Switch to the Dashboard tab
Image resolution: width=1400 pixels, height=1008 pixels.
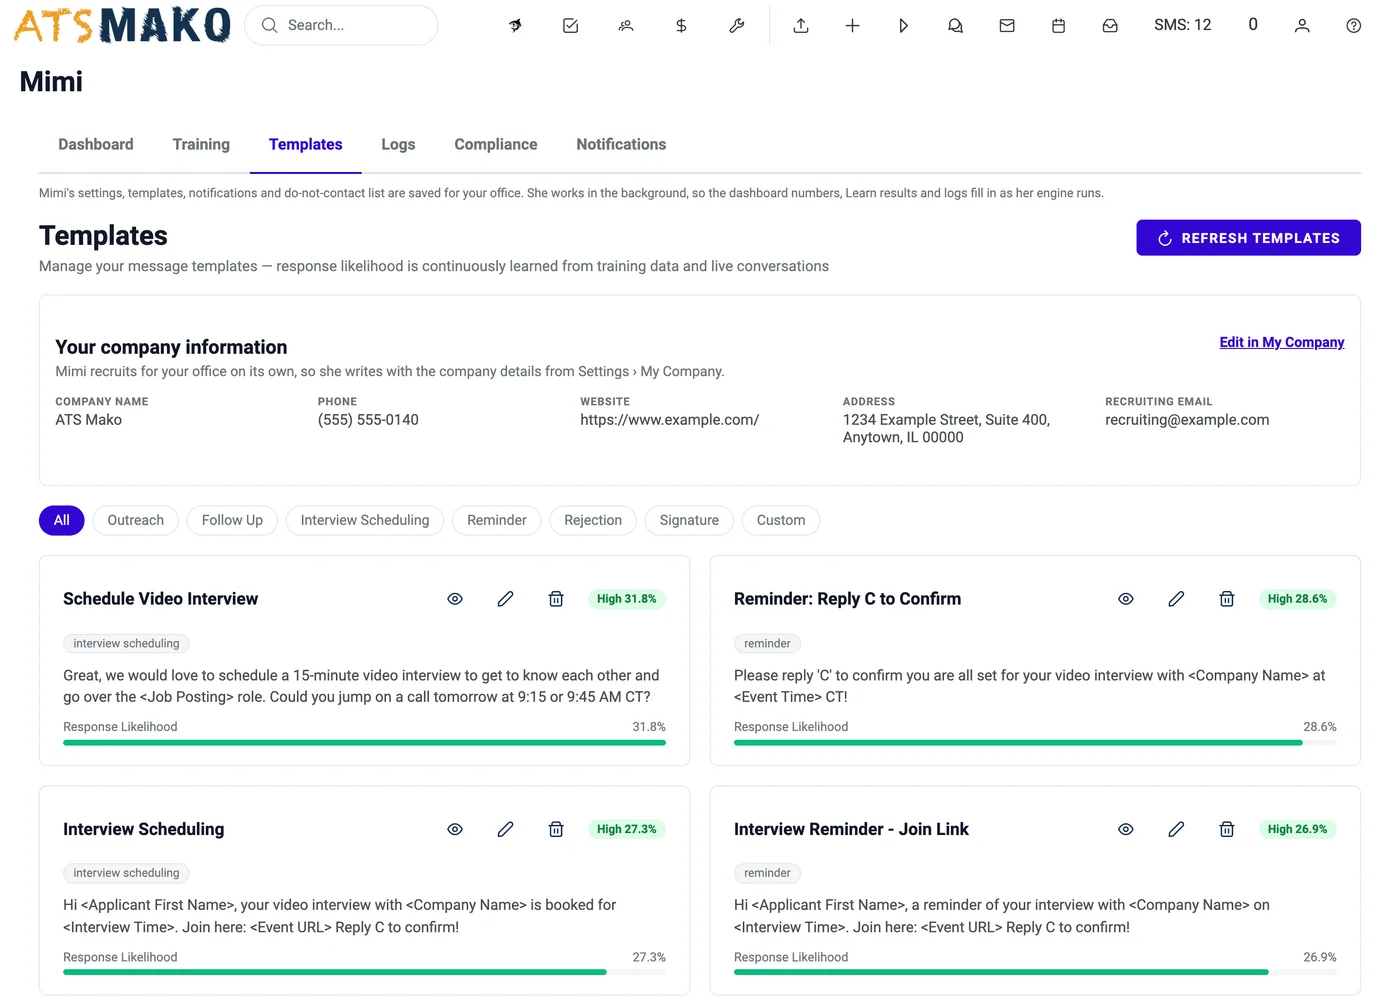click(x=96, y=144)
